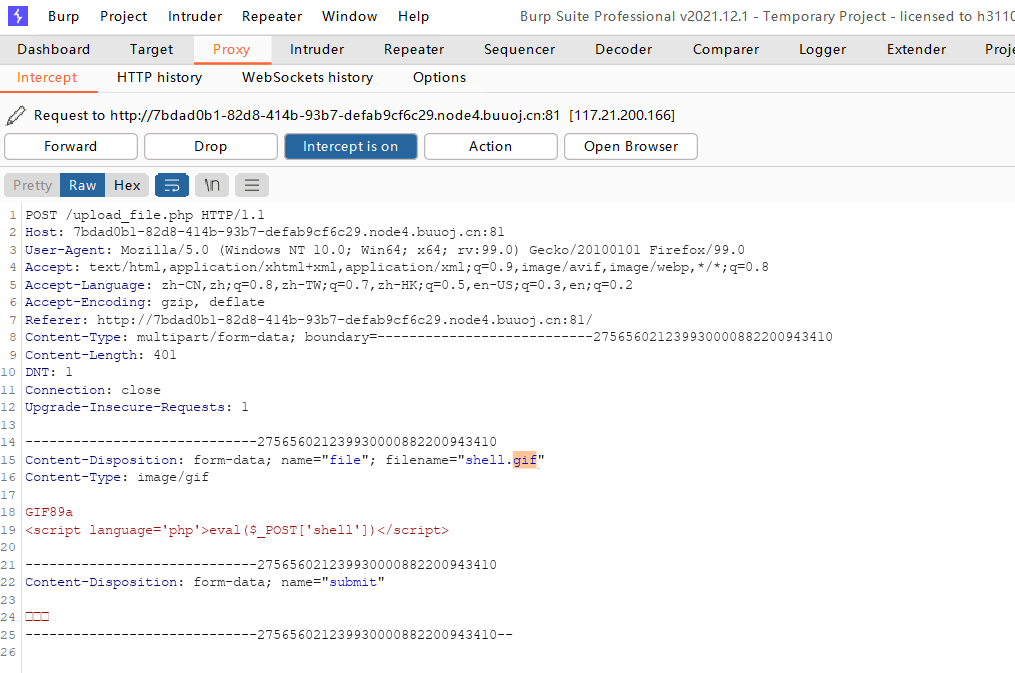Open the WebSockets history sub-tab
The height and width of the screenshot is (673, 1015).
[x=307, y=78]
